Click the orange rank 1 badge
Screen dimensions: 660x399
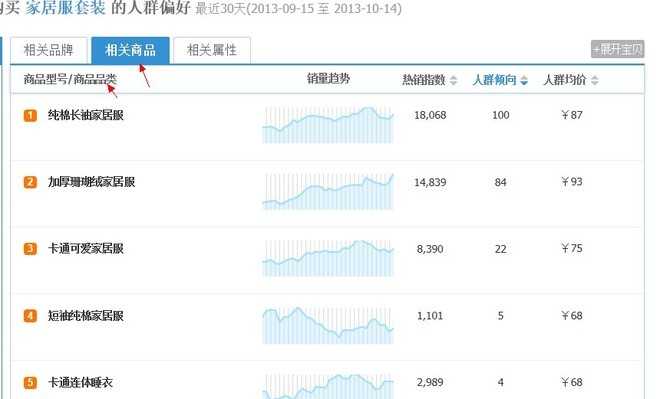pyautogui.click(x=30, y=115)
